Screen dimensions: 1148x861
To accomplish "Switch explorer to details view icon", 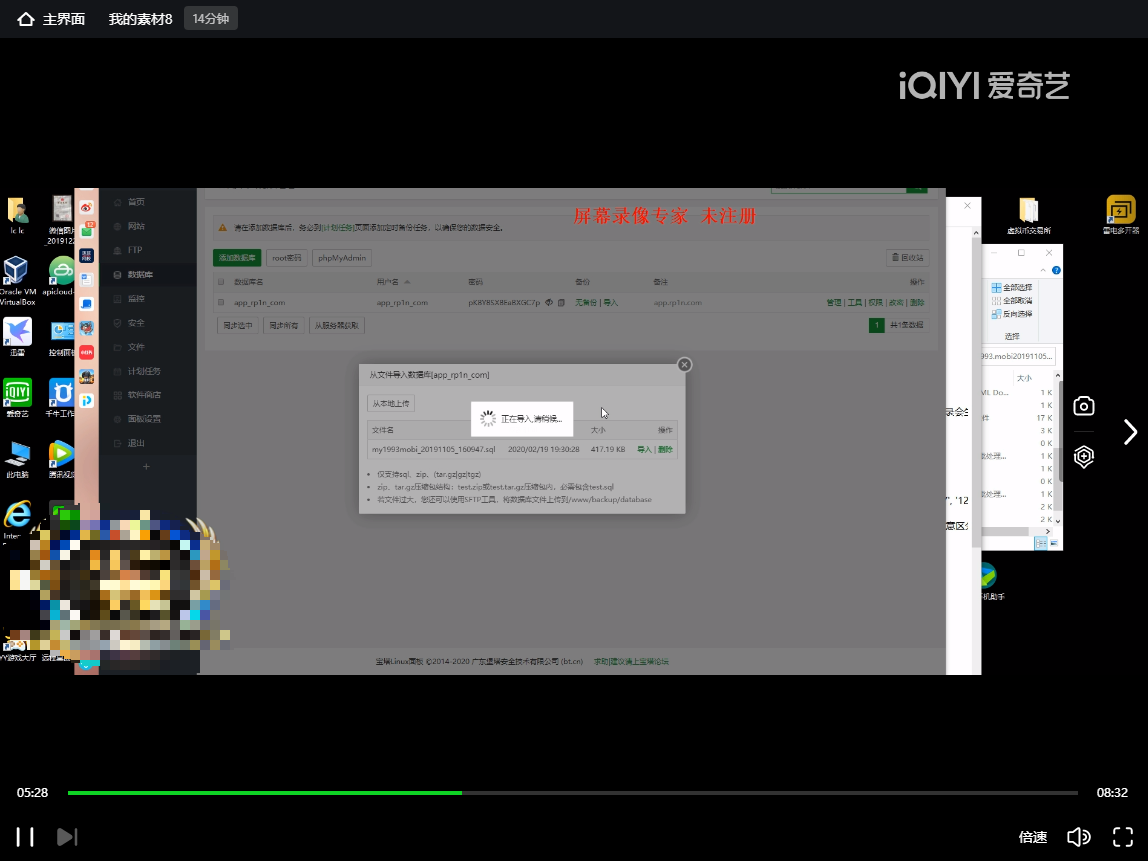I will click(1040, 543).
